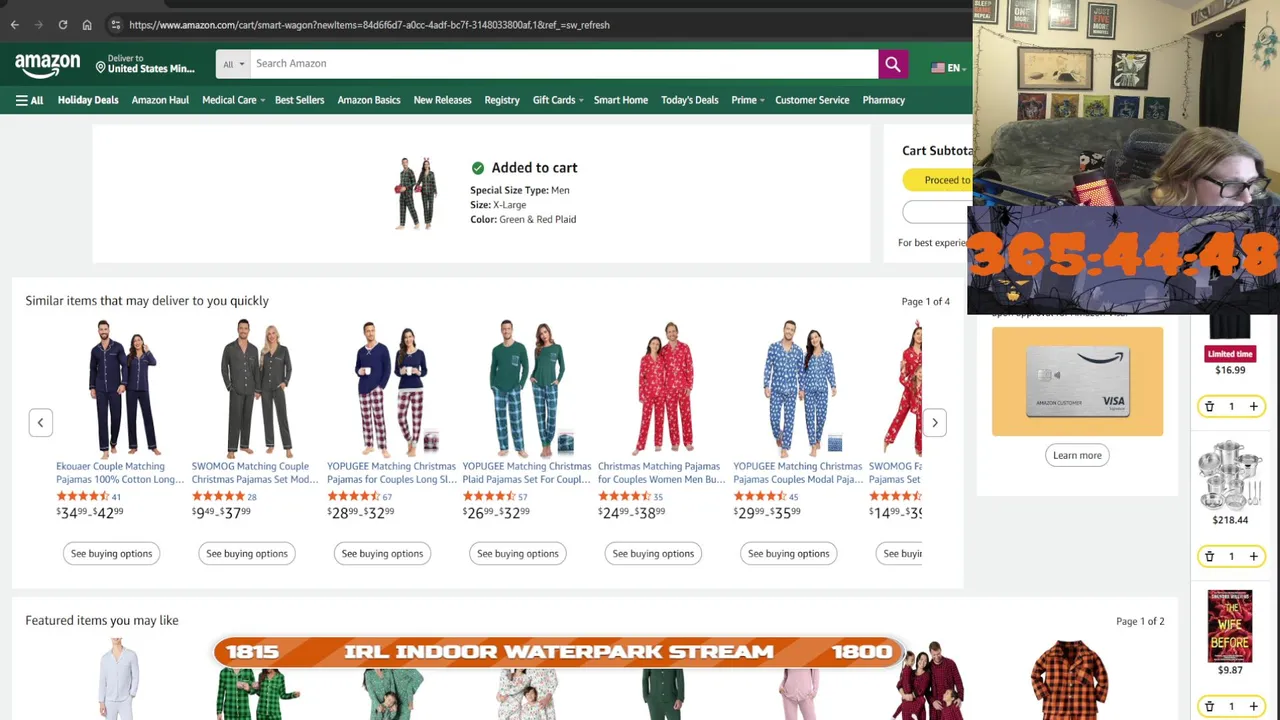Open New Releases
1280x720 pixels.
442,100
